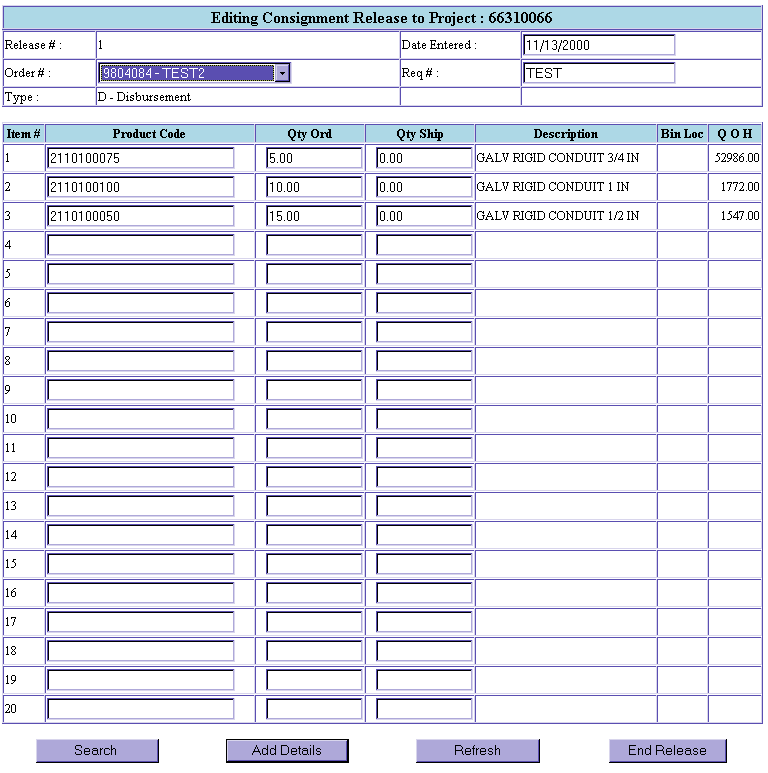The image size is (768, 773).
Task: Click QOH value 1547.00
Action: (x=740, y=215)
